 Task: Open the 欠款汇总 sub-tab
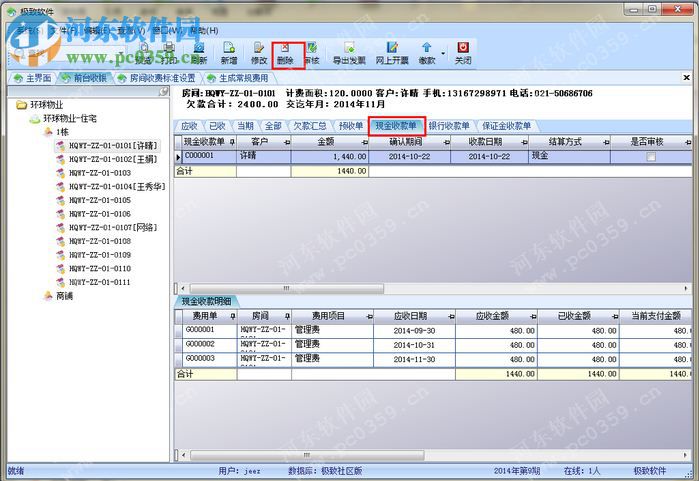[309, 126]
